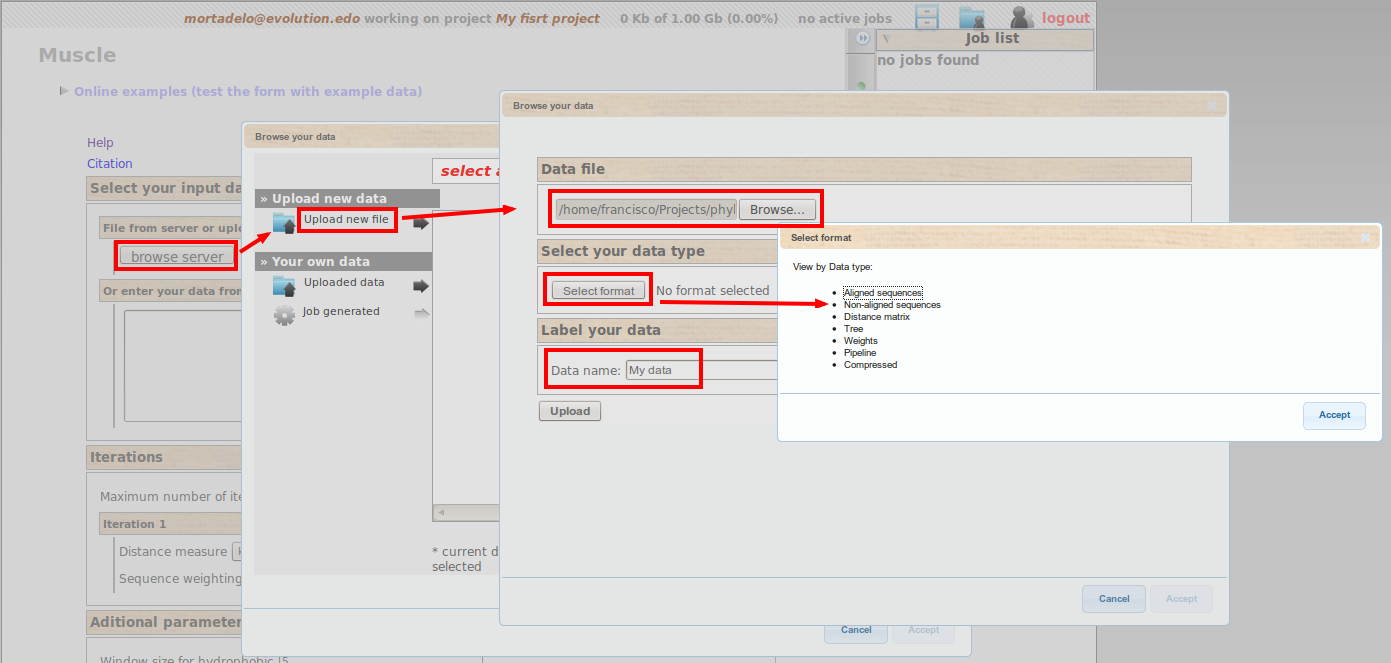
Task: Click the user accounts silhouette icon
Action: pos(1021,17)
